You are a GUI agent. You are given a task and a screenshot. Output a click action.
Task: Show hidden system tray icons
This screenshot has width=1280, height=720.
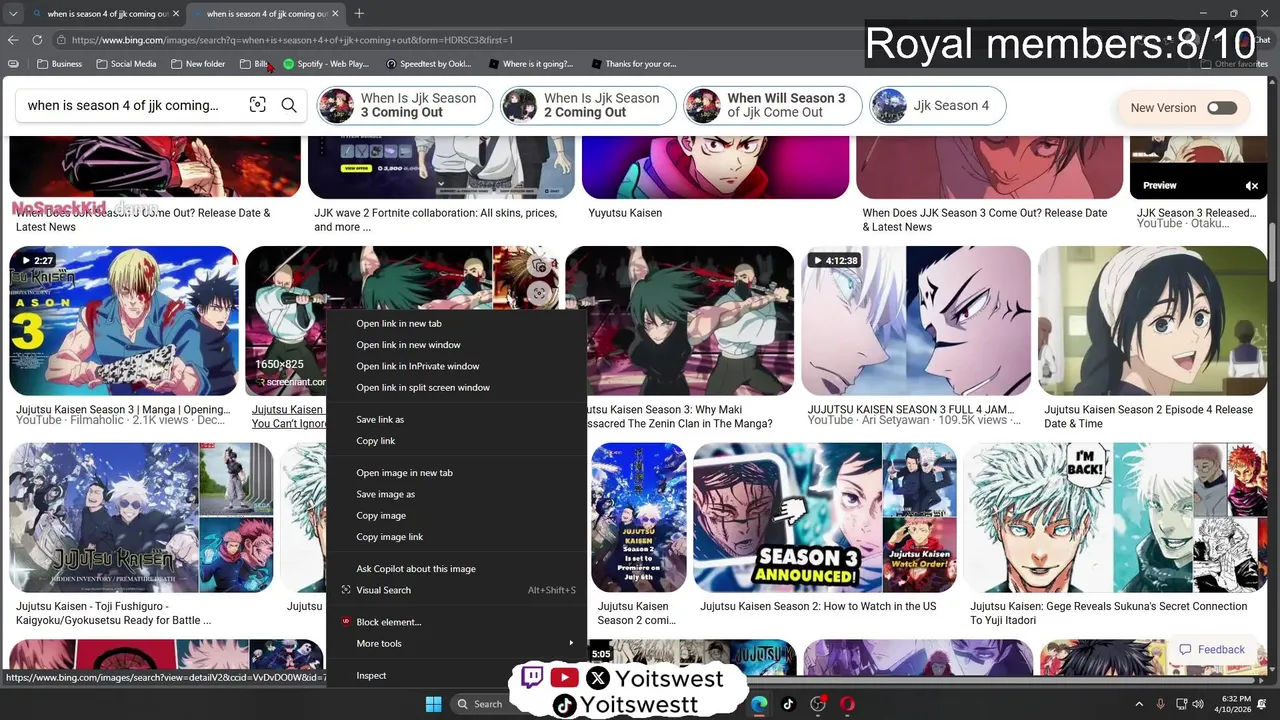[x=1138, y=704]
